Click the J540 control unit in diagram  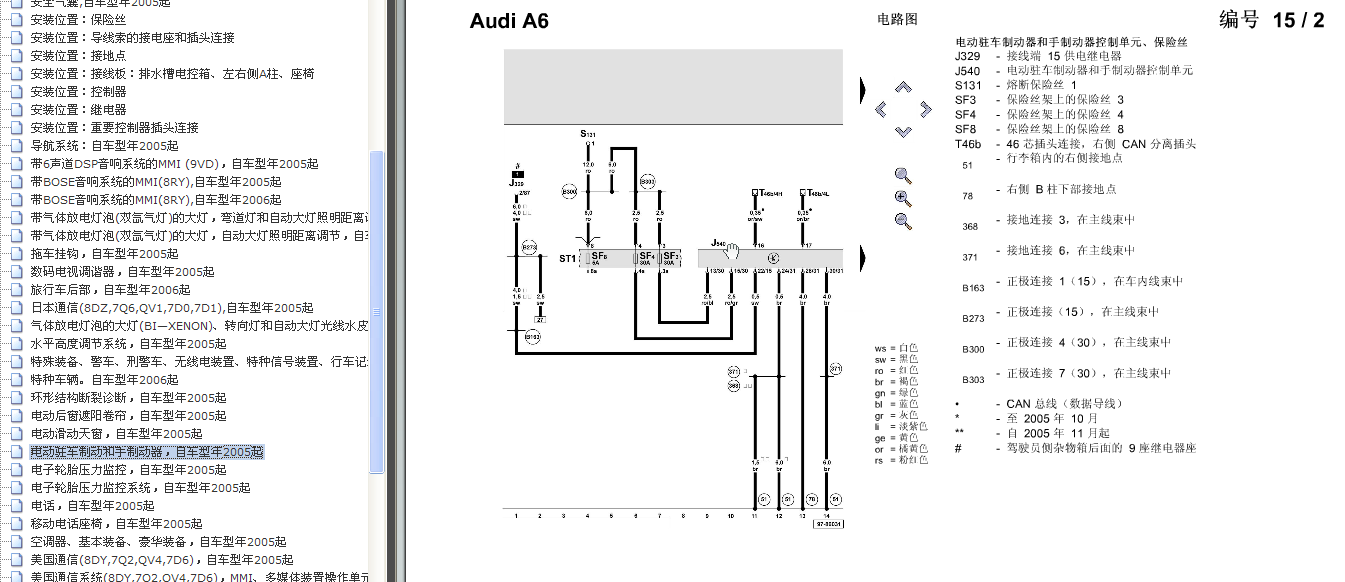tap(769, 258)
